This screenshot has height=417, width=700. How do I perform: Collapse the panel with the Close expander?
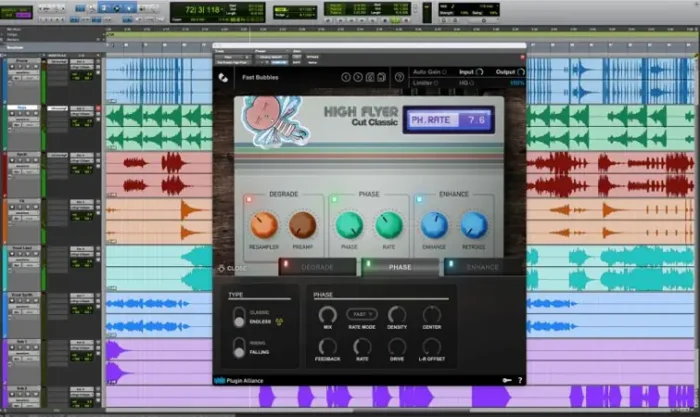(233, 268)
